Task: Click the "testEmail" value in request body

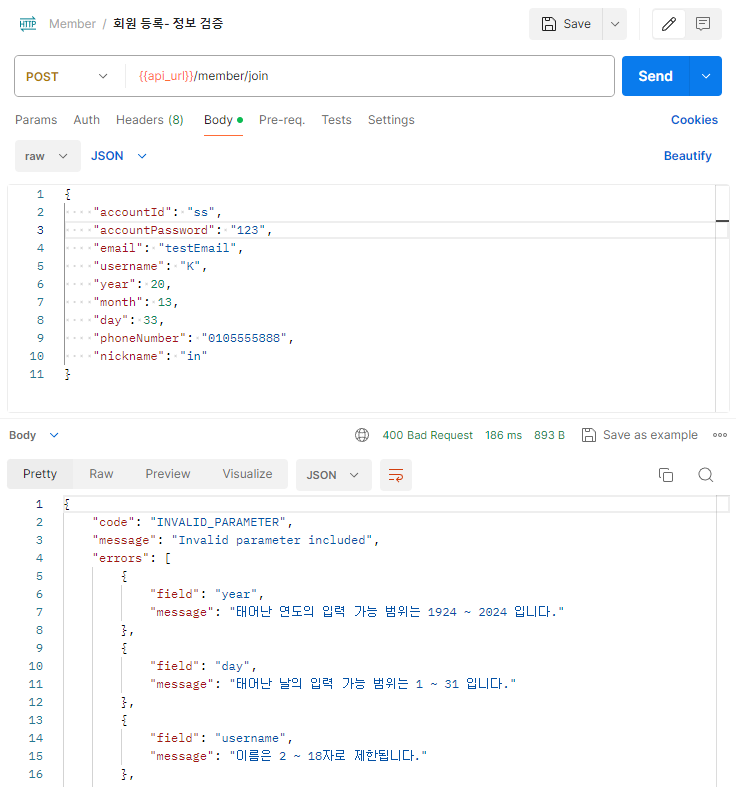Action: click(x=197, y=248)
